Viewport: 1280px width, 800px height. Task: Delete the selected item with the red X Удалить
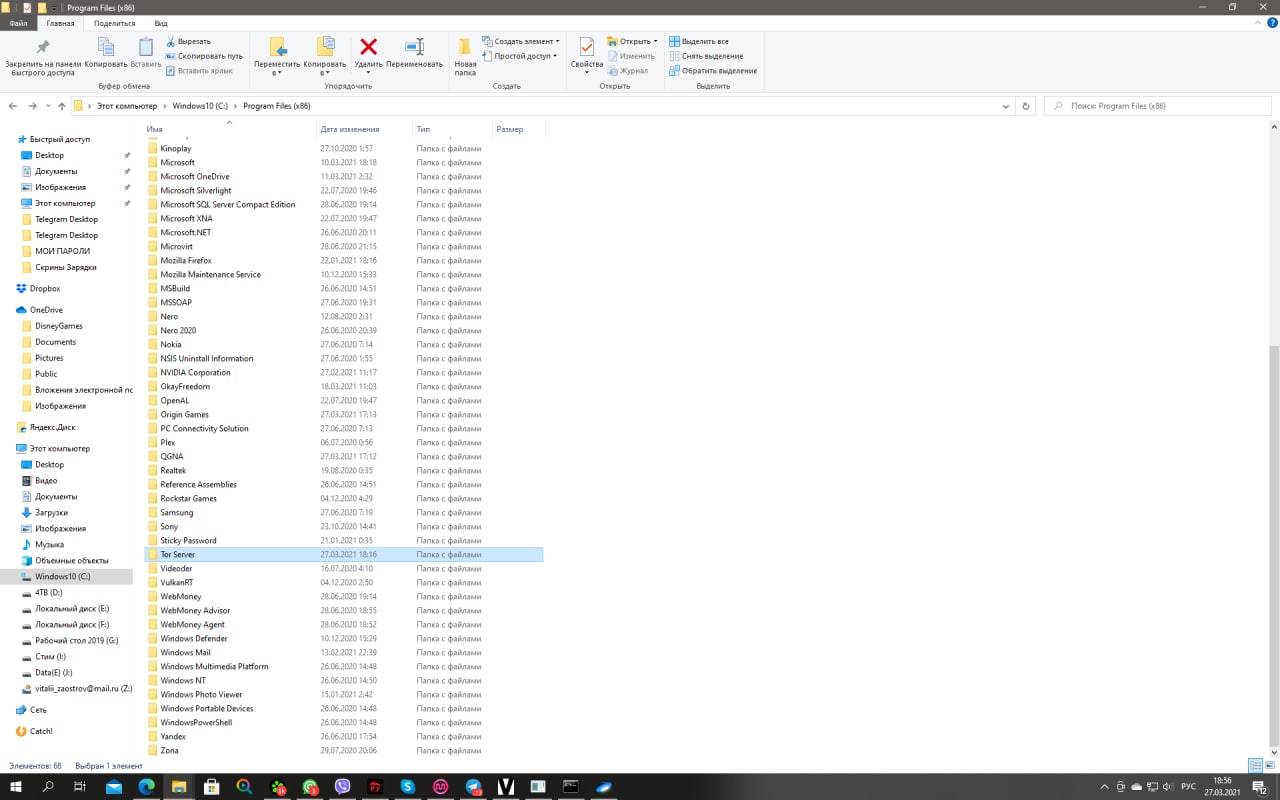(x=368, y=47)
